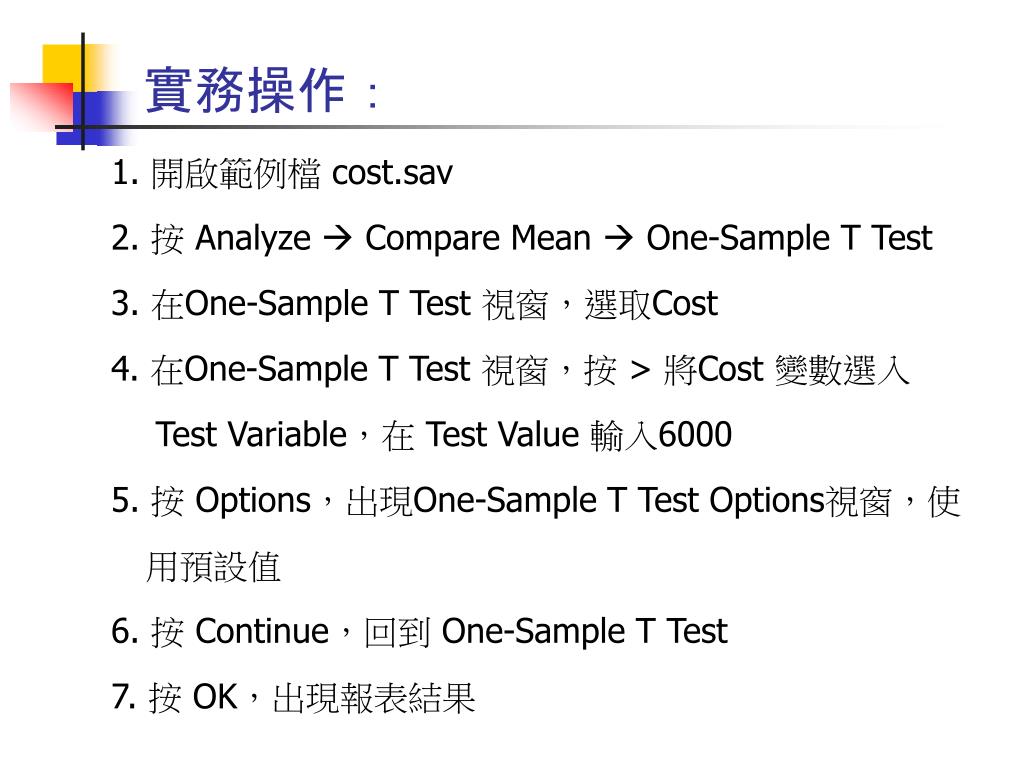Click 出現報表結果 text in step 7

coord(374,697)
